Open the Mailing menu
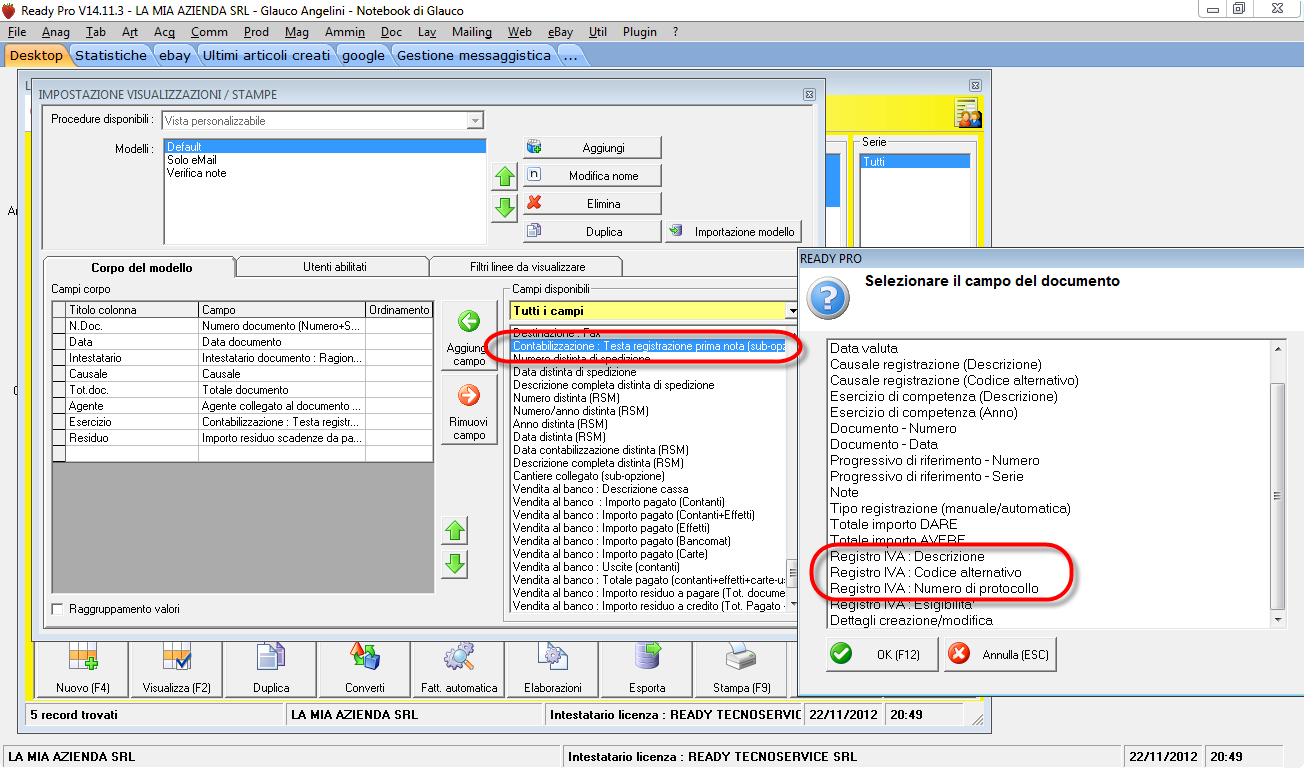 472,32
